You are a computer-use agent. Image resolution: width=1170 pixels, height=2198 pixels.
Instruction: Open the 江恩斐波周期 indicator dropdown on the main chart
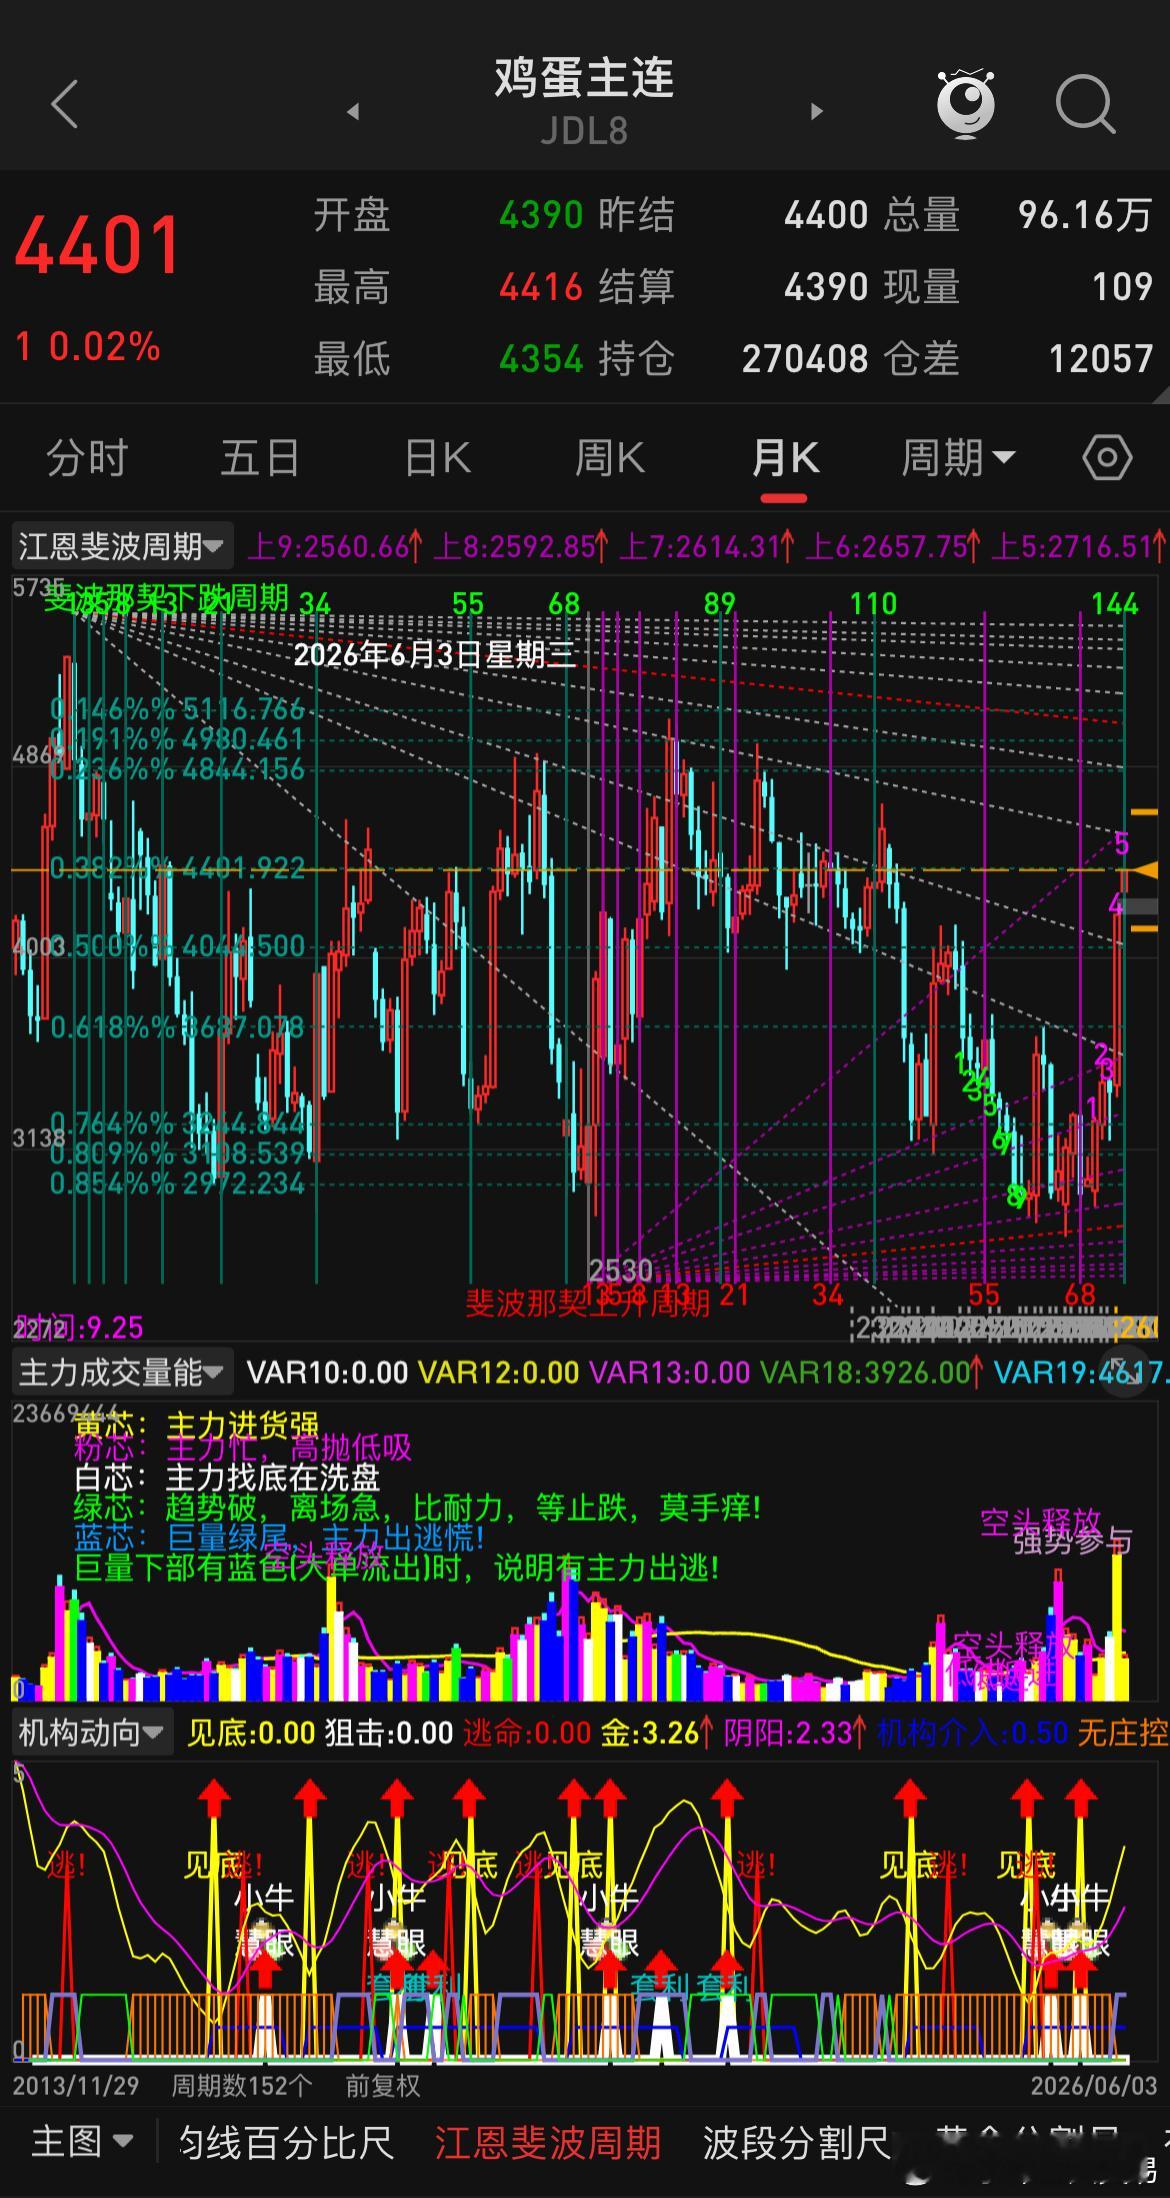pos(122,546)
